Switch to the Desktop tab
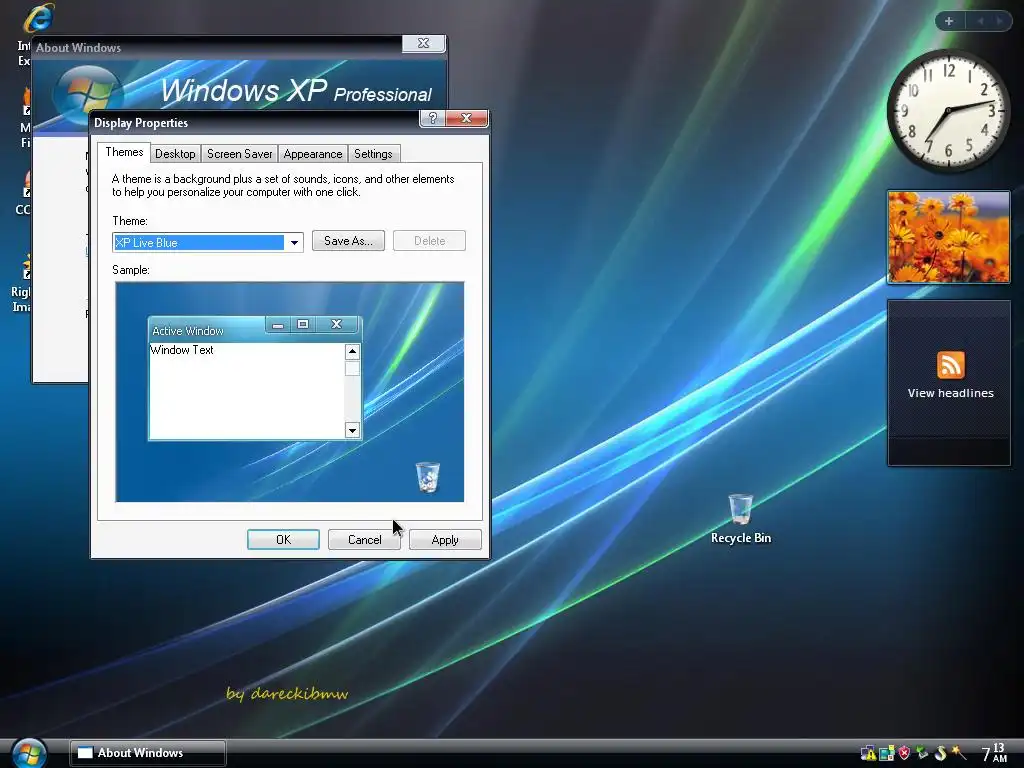This screenshot has width=1024, height=768. point(175,154)
